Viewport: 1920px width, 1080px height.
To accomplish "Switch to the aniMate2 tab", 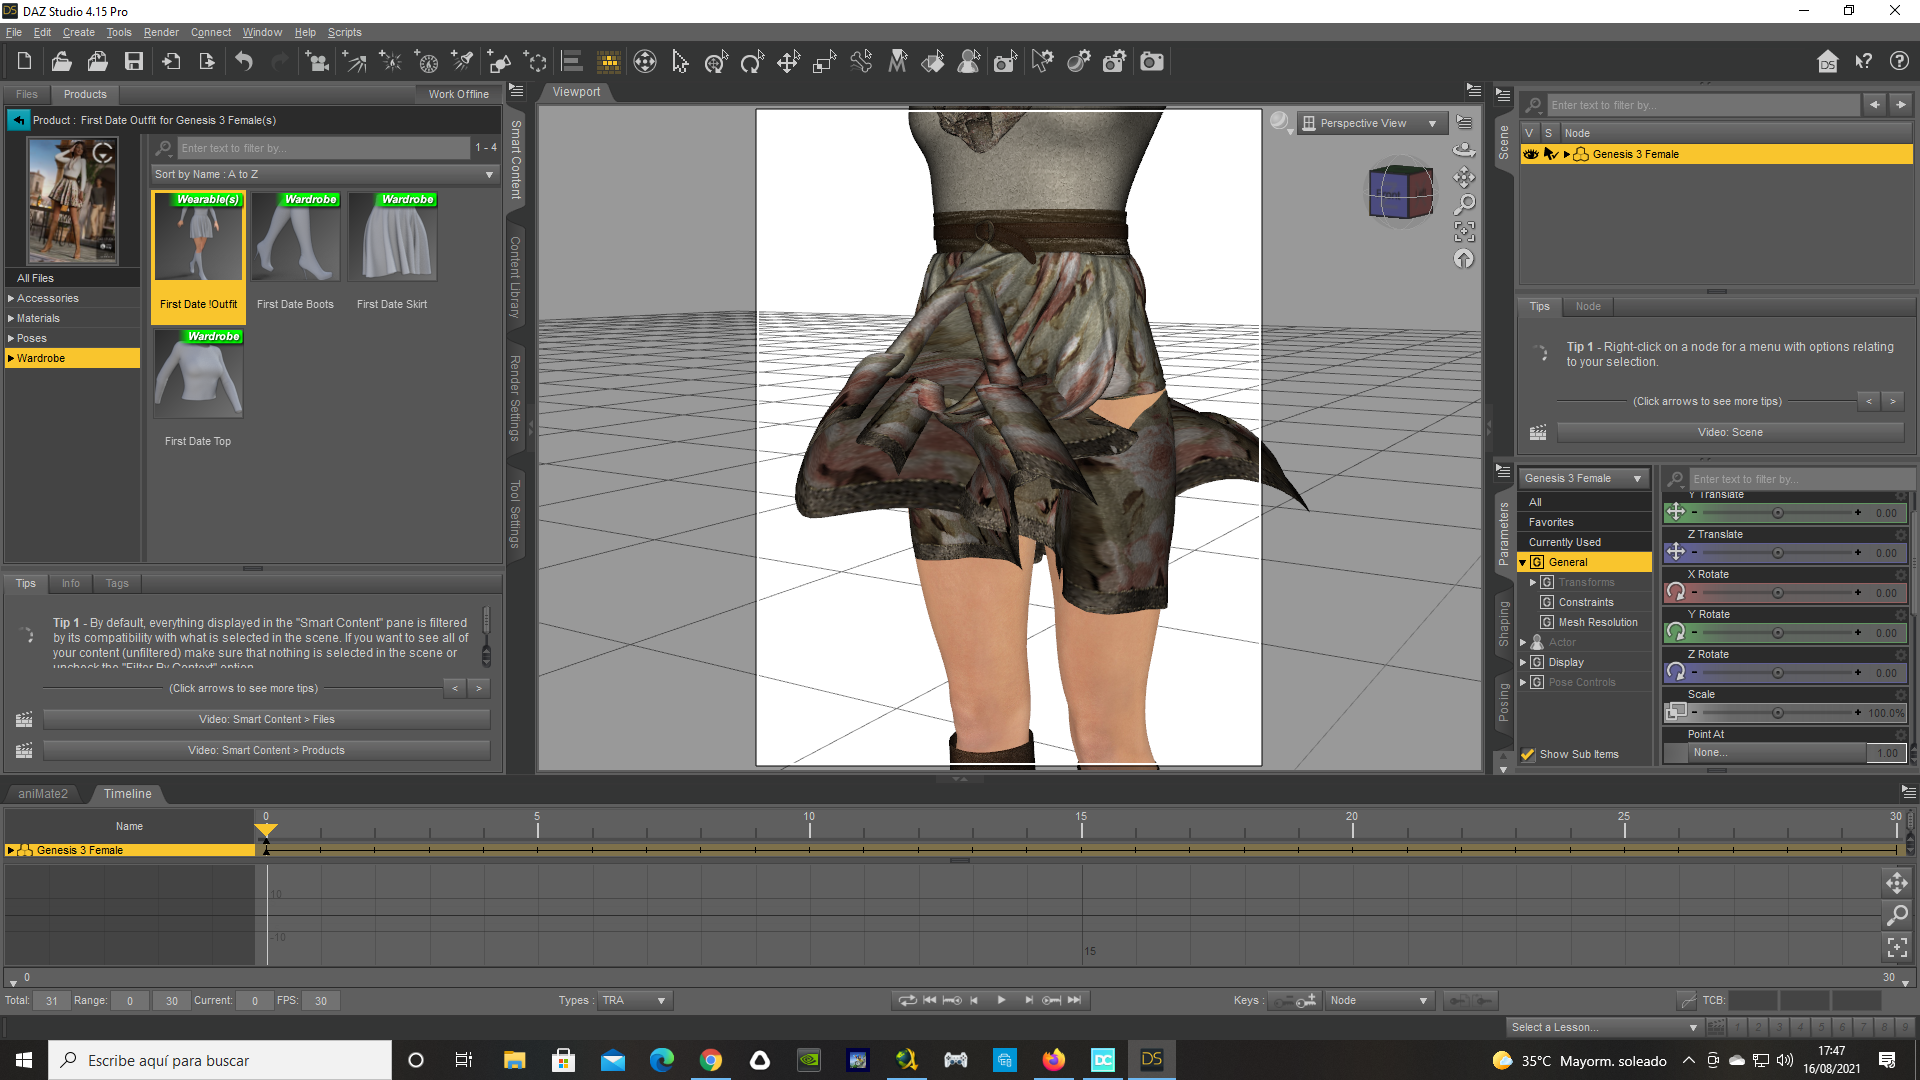I will 43,794.
